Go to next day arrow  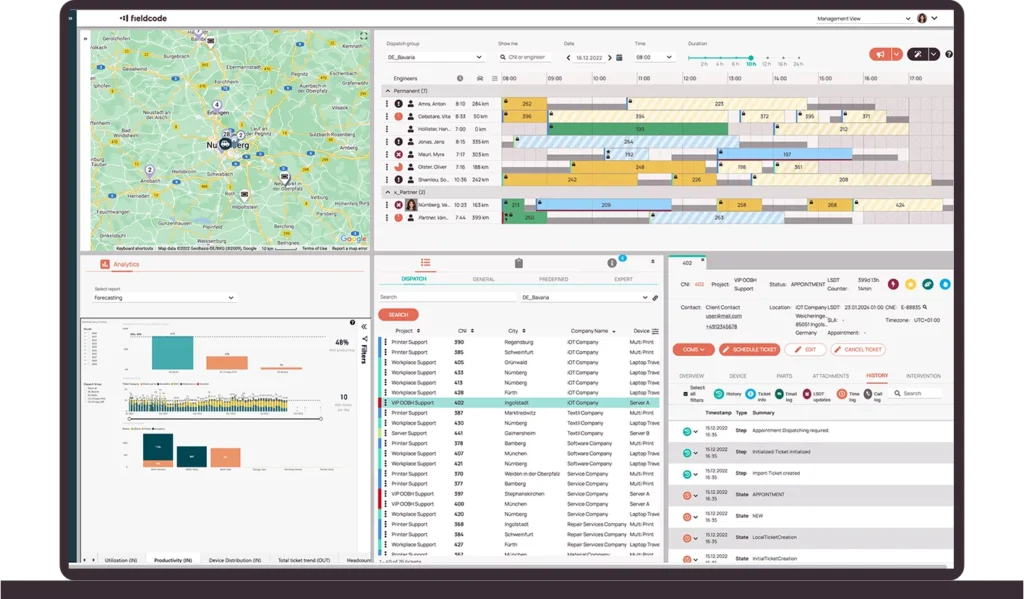coord(611,58)
